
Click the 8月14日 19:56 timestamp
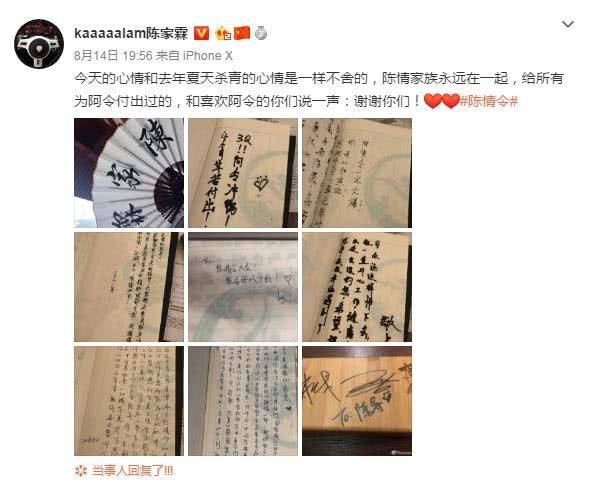pos(113,56)
